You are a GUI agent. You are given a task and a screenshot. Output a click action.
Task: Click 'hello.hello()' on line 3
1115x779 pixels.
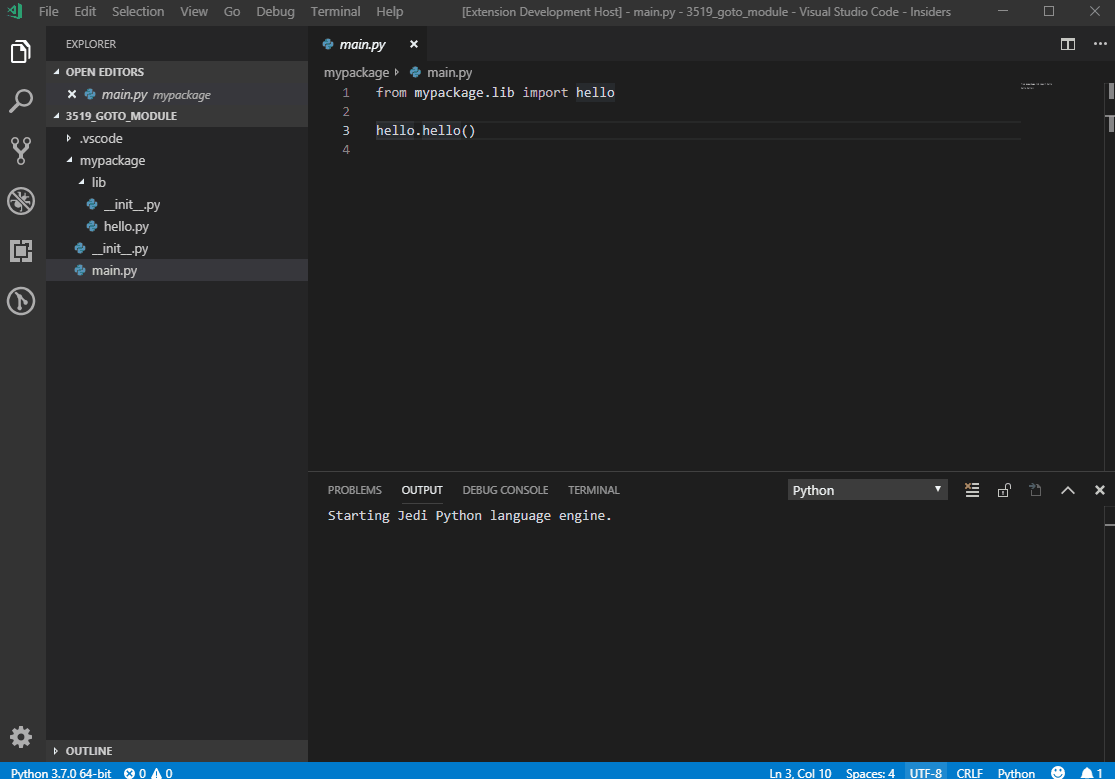tap(425, 131)
